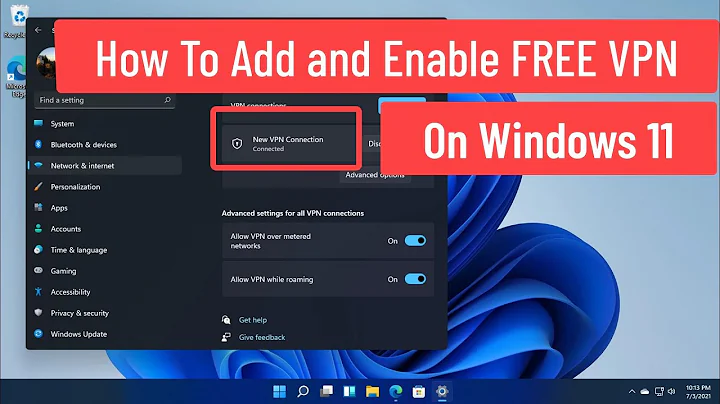Viewport: 720px width, 404px height.
Task: Click the Get help headset icon
Action: tap(226, 320)
